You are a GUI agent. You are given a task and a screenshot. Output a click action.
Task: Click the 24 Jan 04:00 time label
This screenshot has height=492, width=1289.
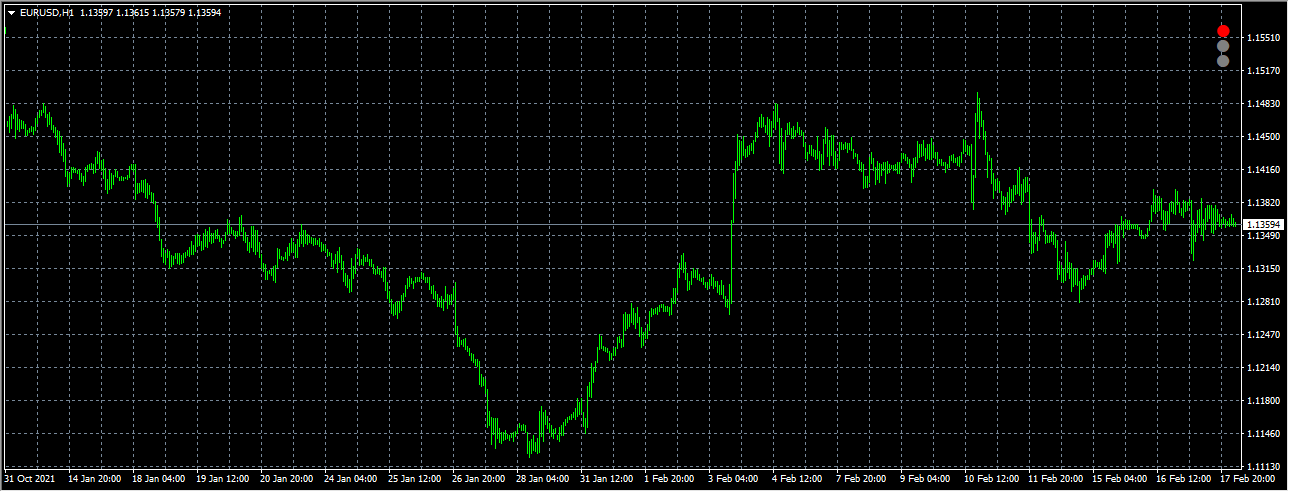point(351,479)
